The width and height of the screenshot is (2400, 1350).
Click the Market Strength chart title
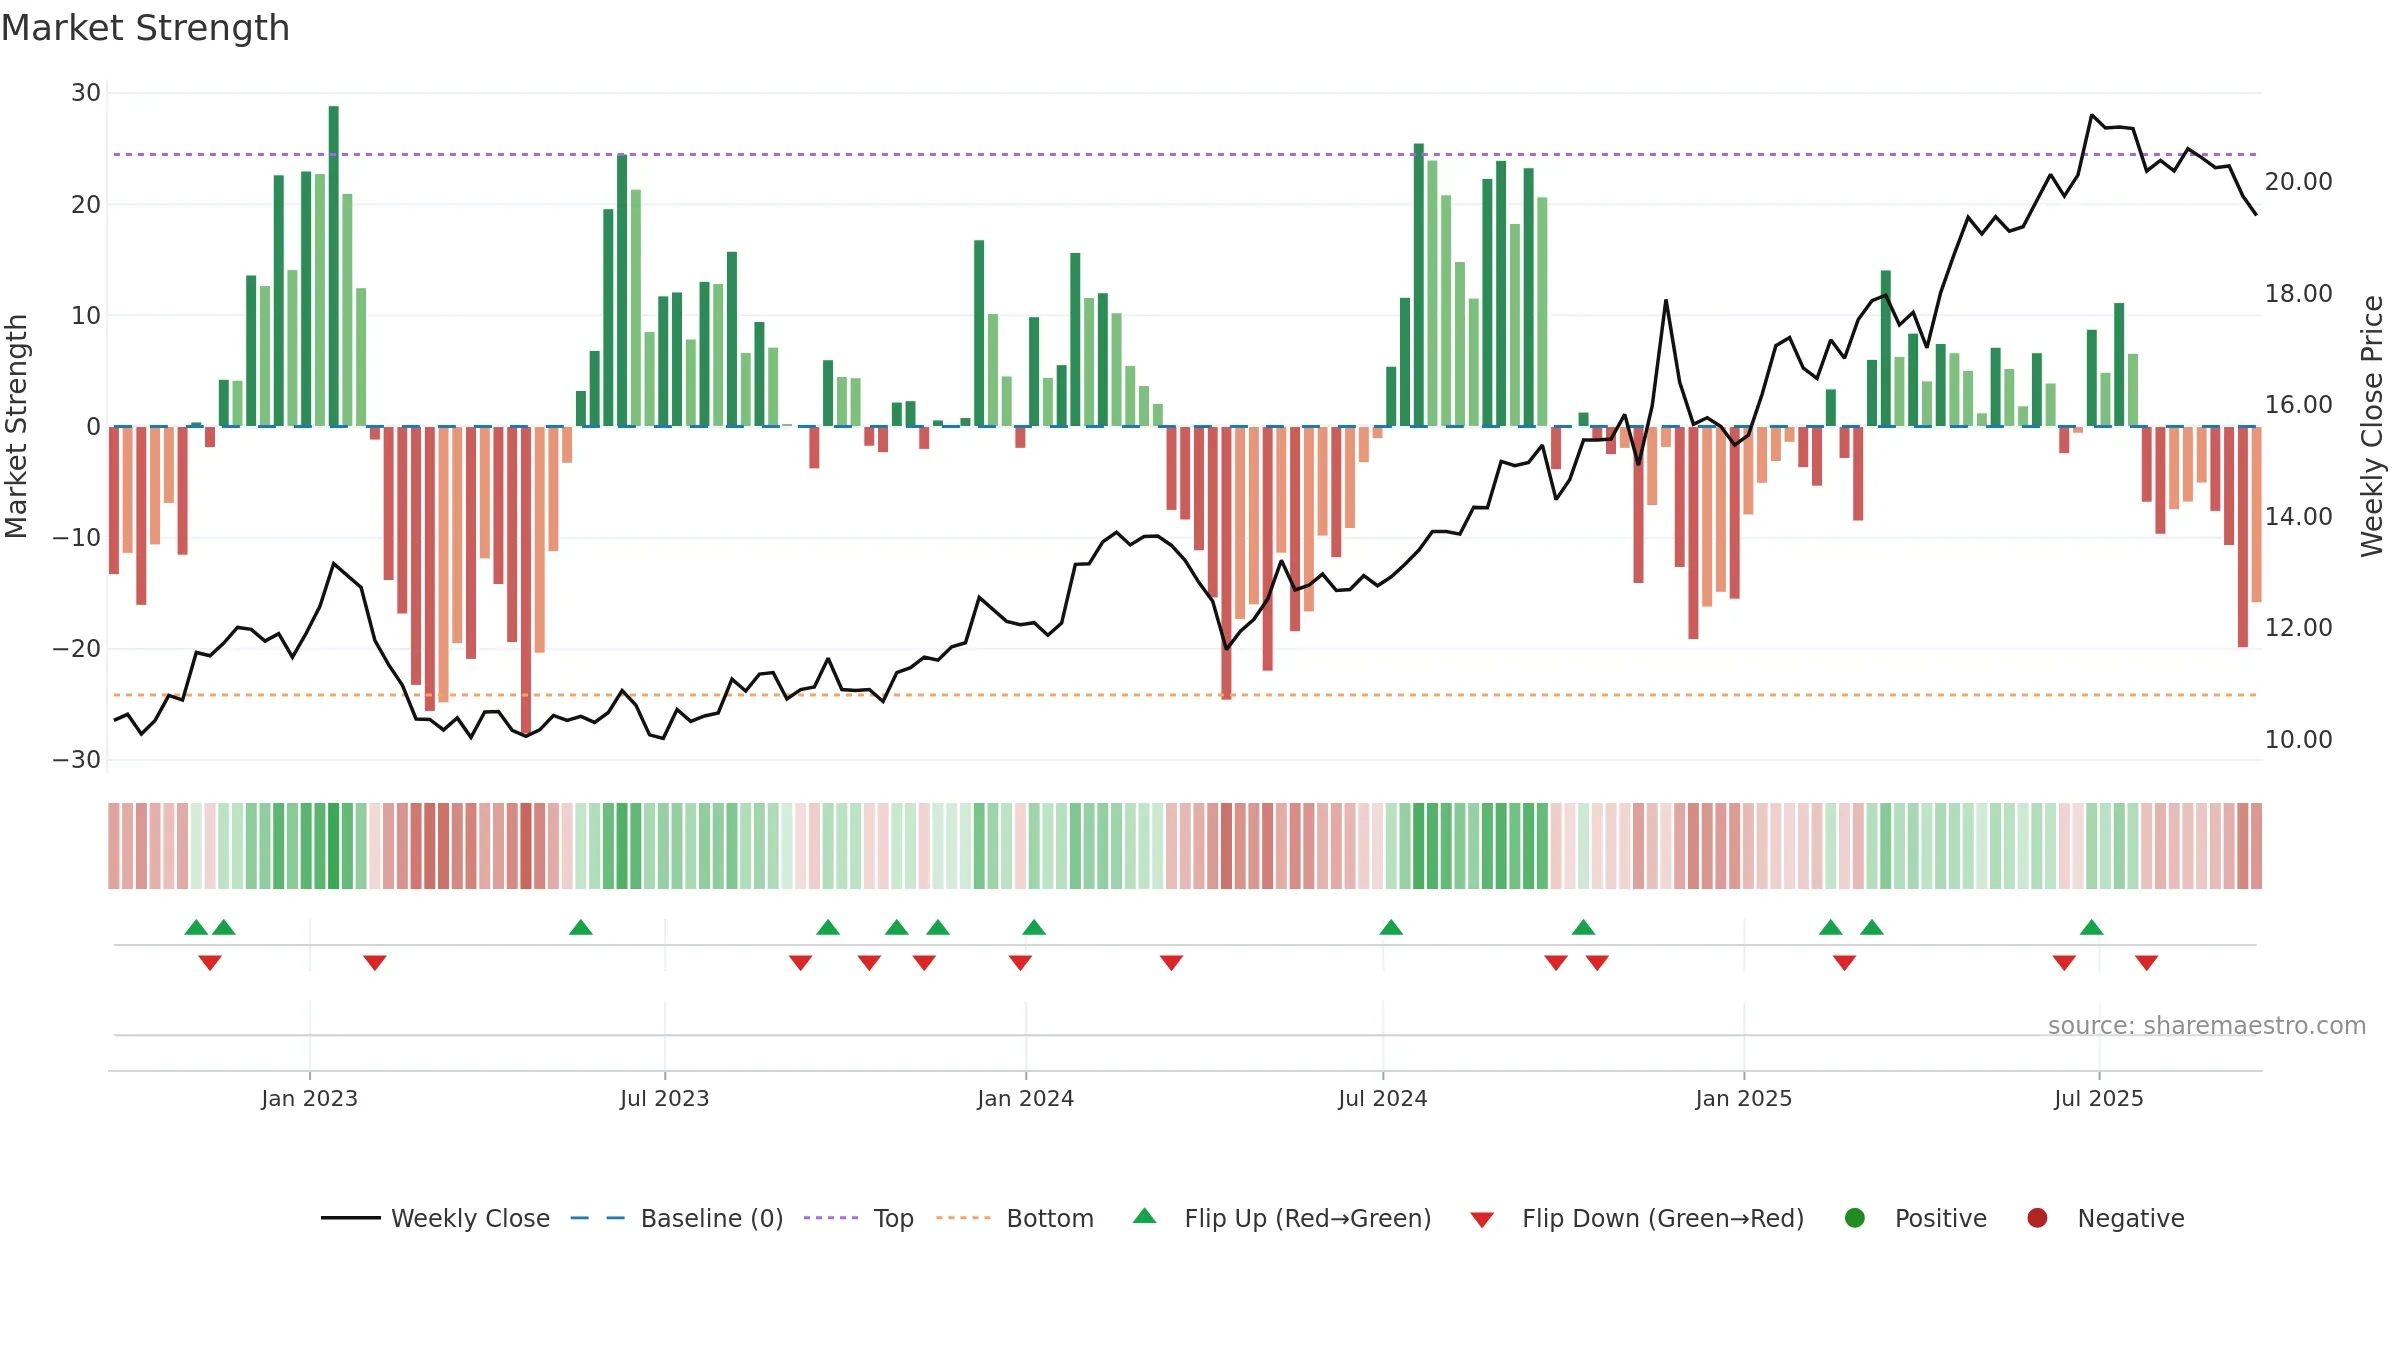pyautogui.click(x=145, y=28)
